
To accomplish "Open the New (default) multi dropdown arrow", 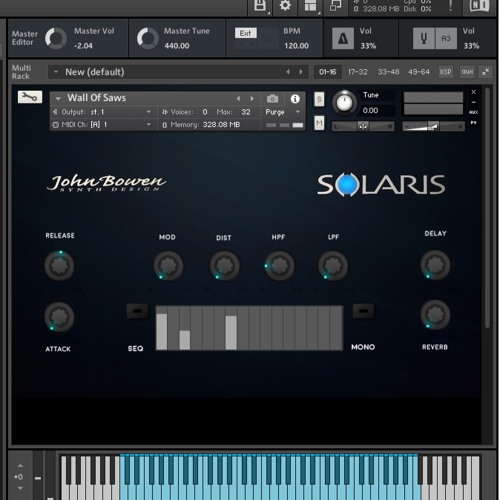I will click(x=56, y=72).
